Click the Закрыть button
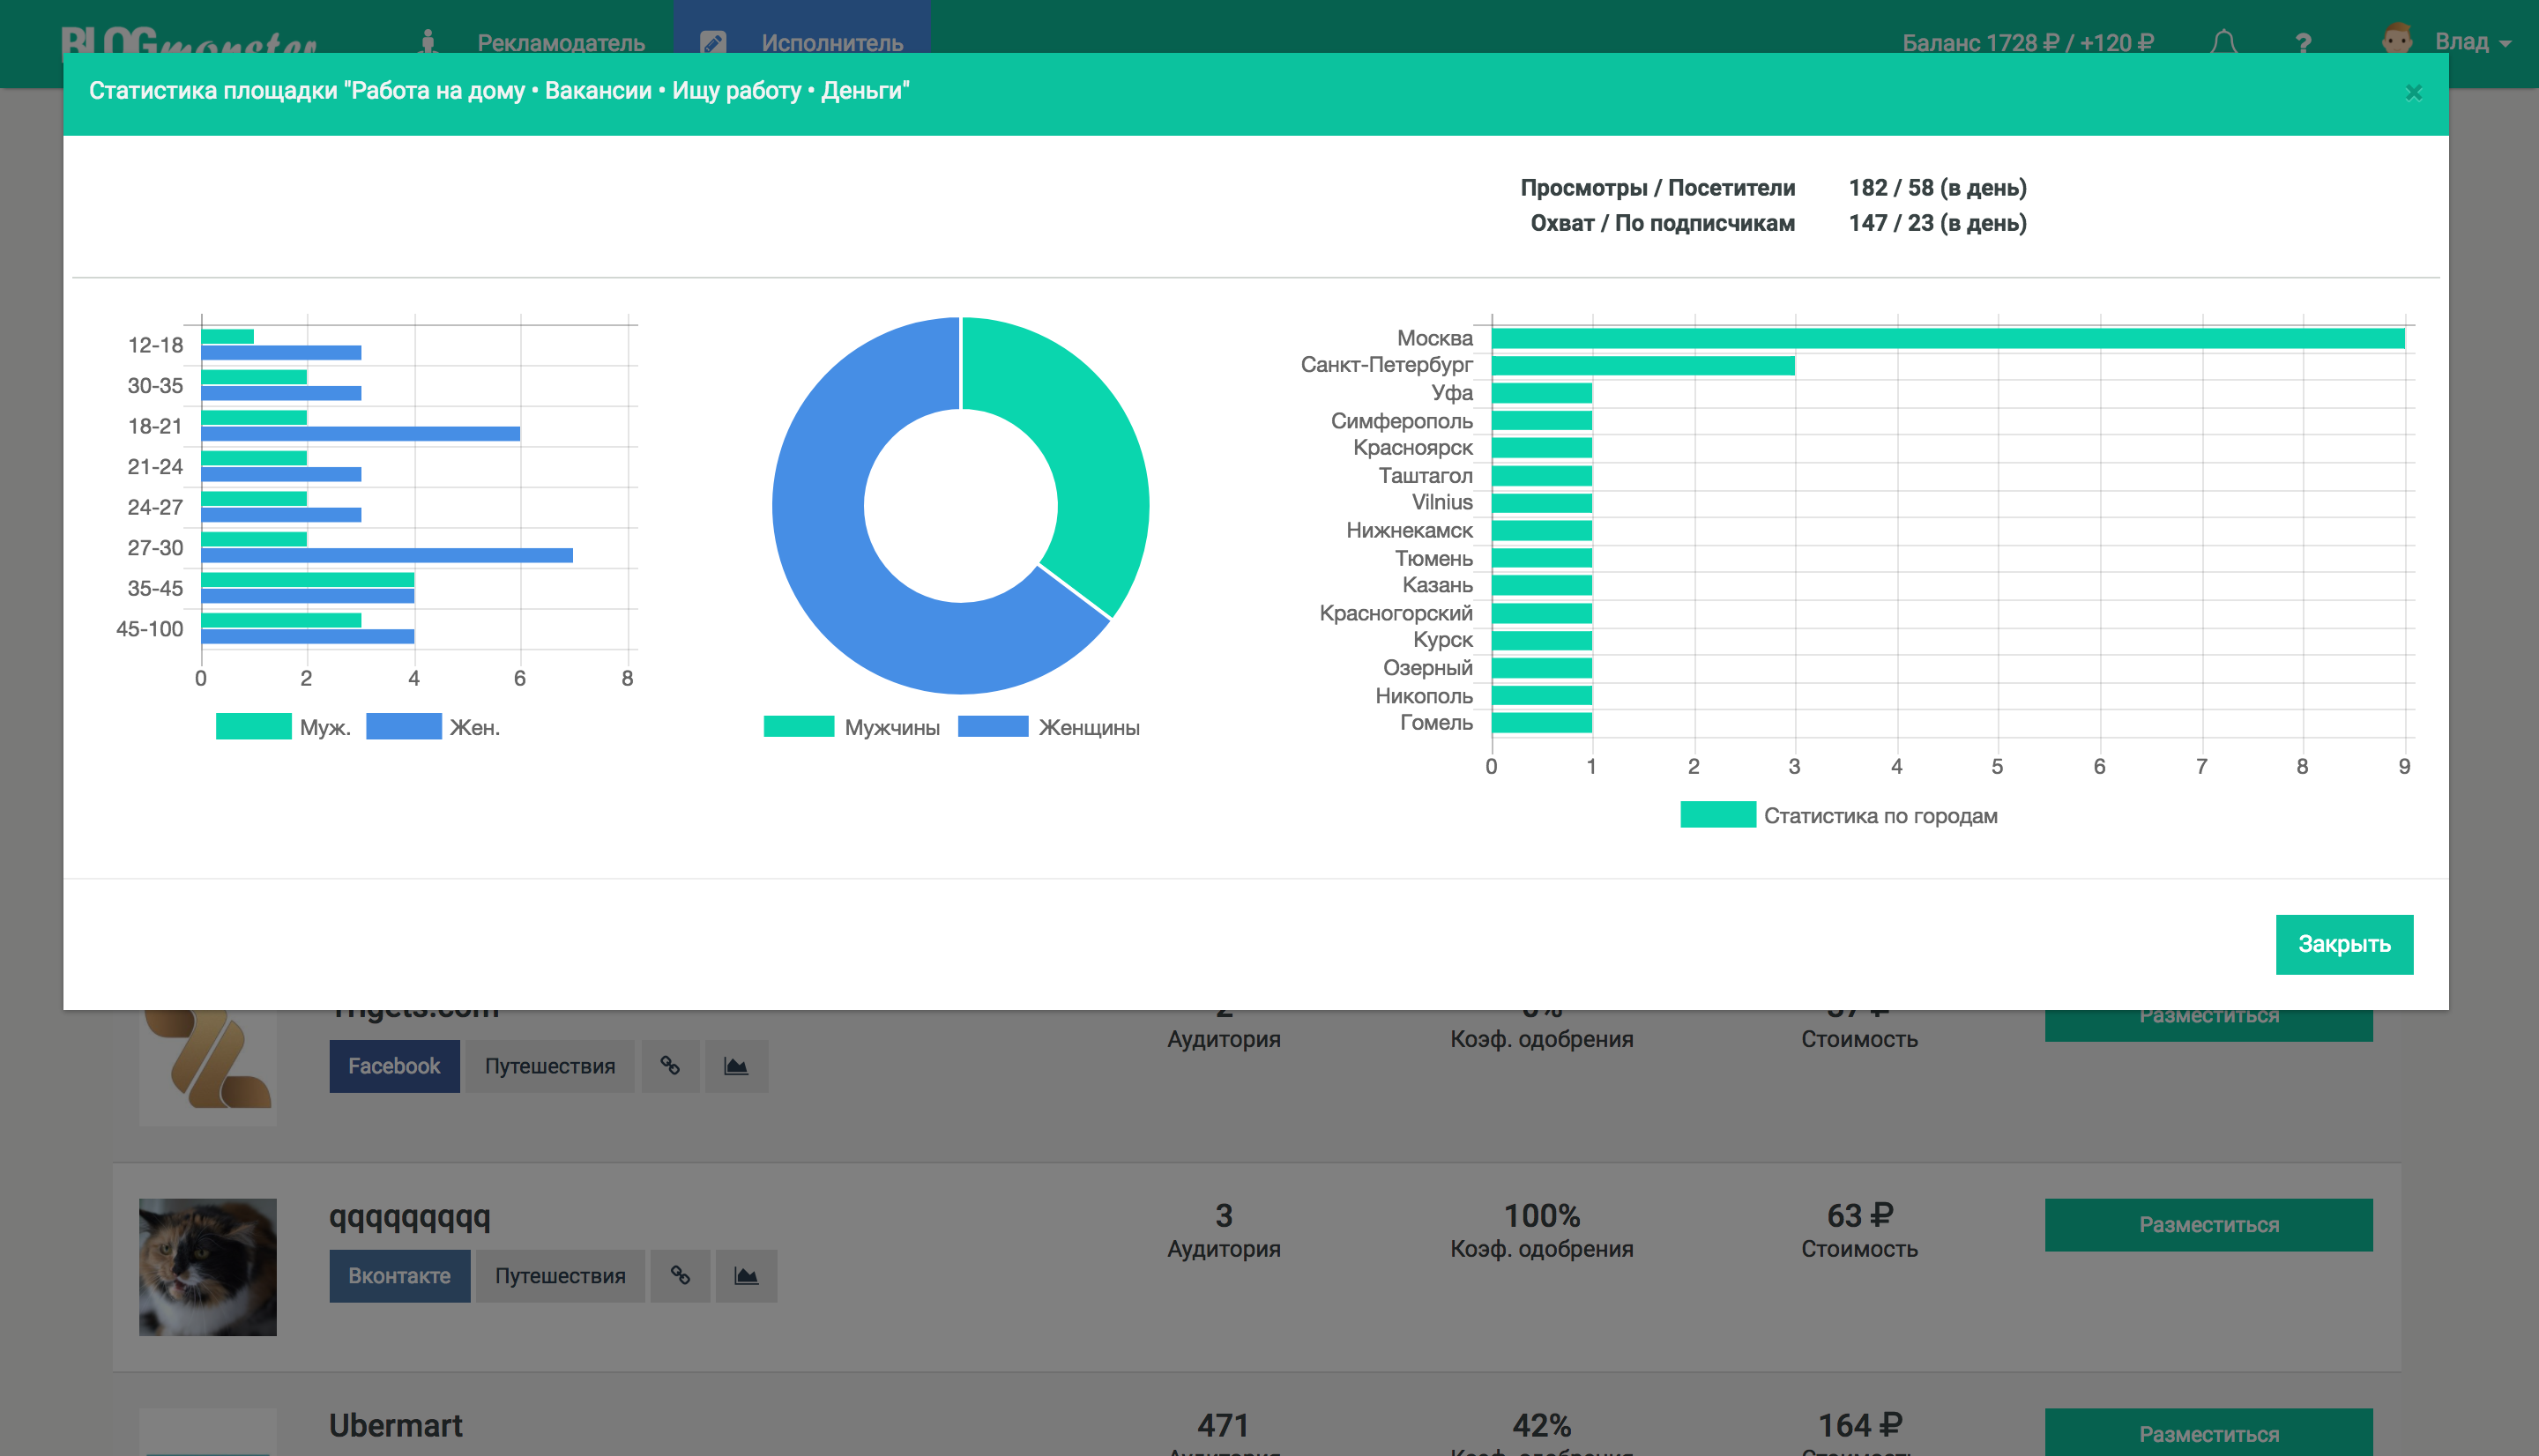2539x1456 pixels. (x=2343, y=944)
